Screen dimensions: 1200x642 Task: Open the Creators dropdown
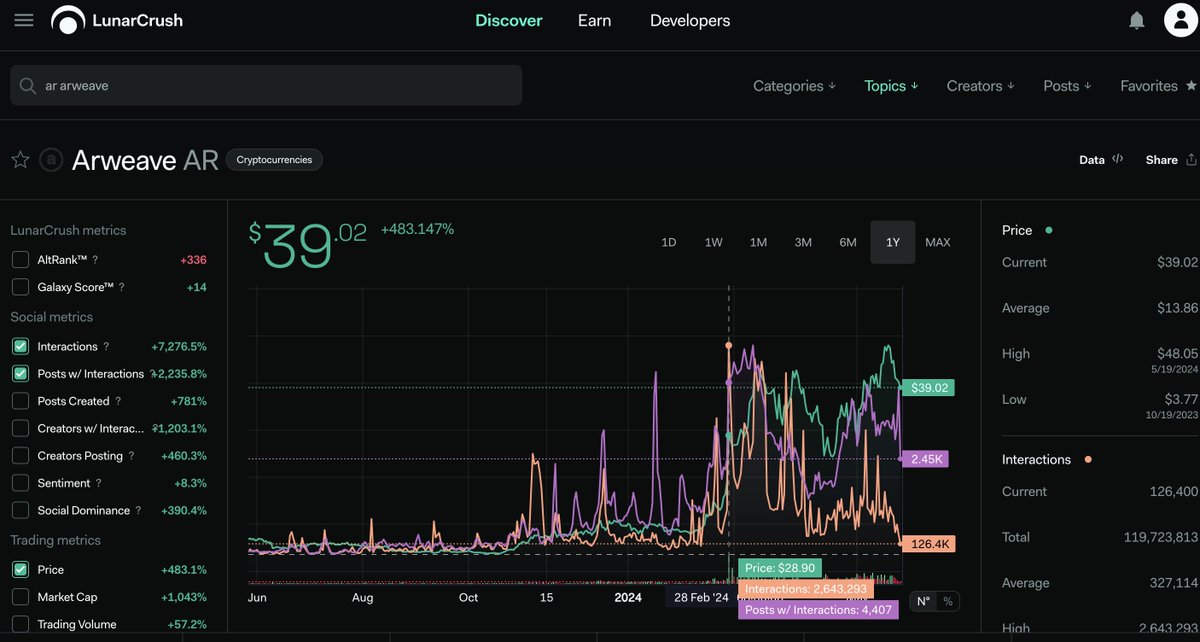(980, 86)
